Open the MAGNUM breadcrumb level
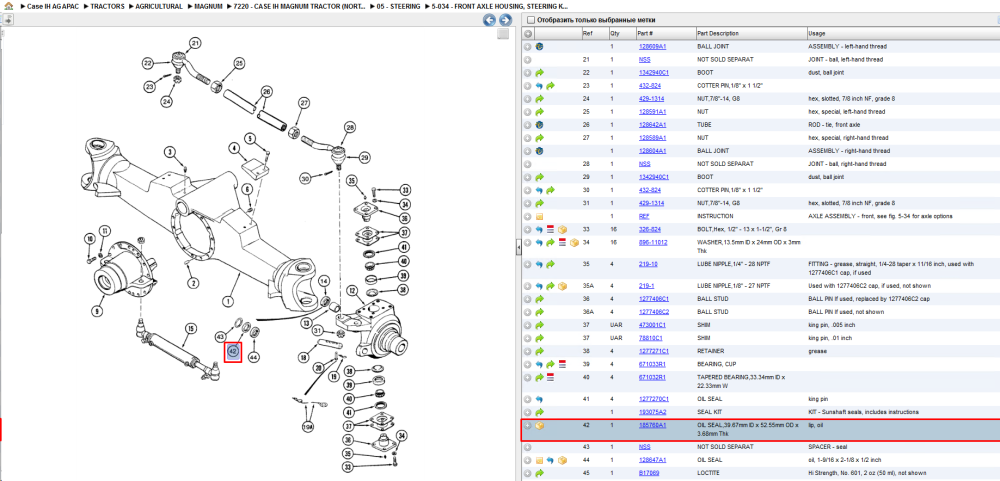 pyautogui.click(x=209, y=6)
